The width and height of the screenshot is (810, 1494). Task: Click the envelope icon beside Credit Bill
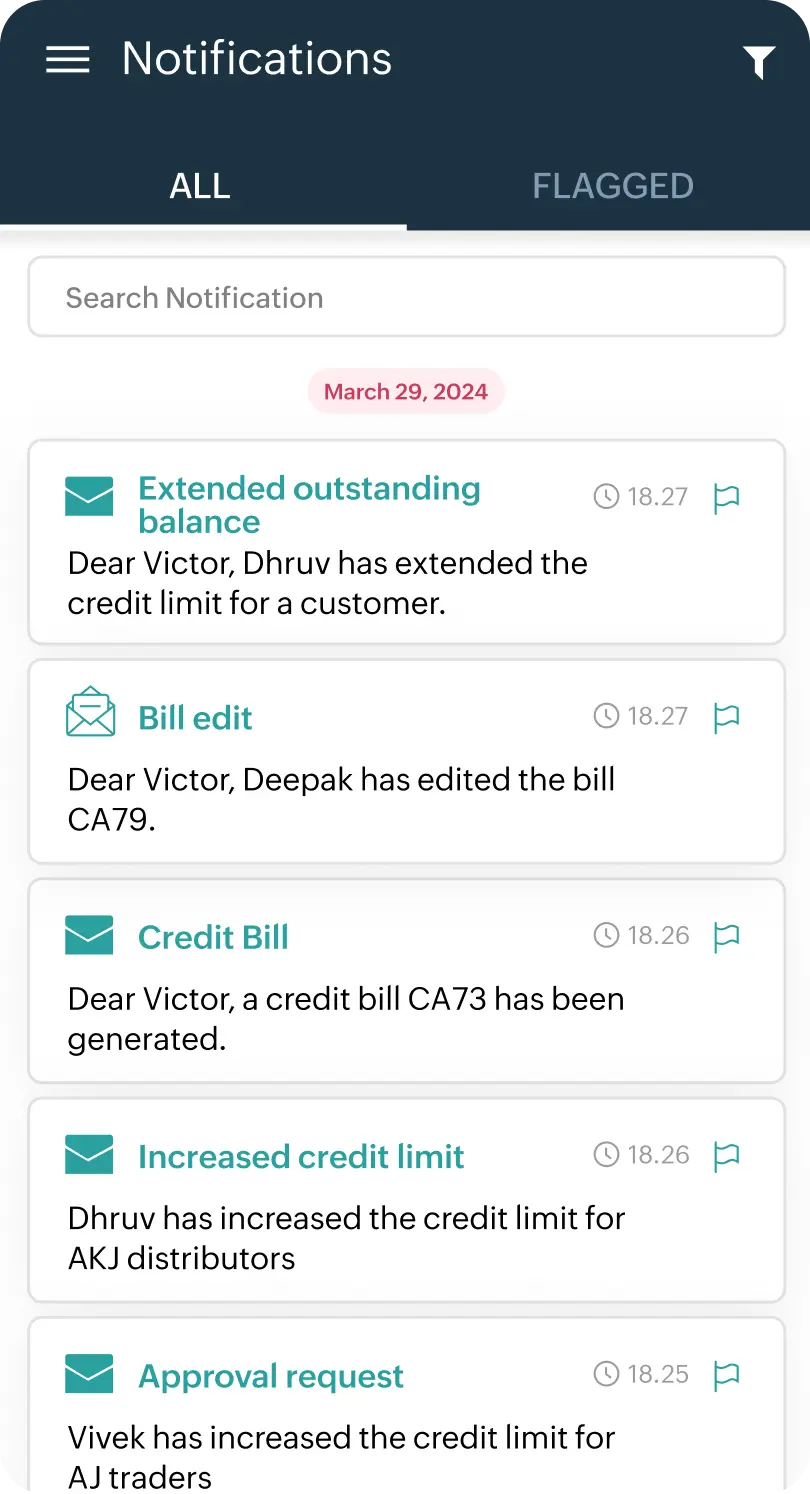pos(89,935)
